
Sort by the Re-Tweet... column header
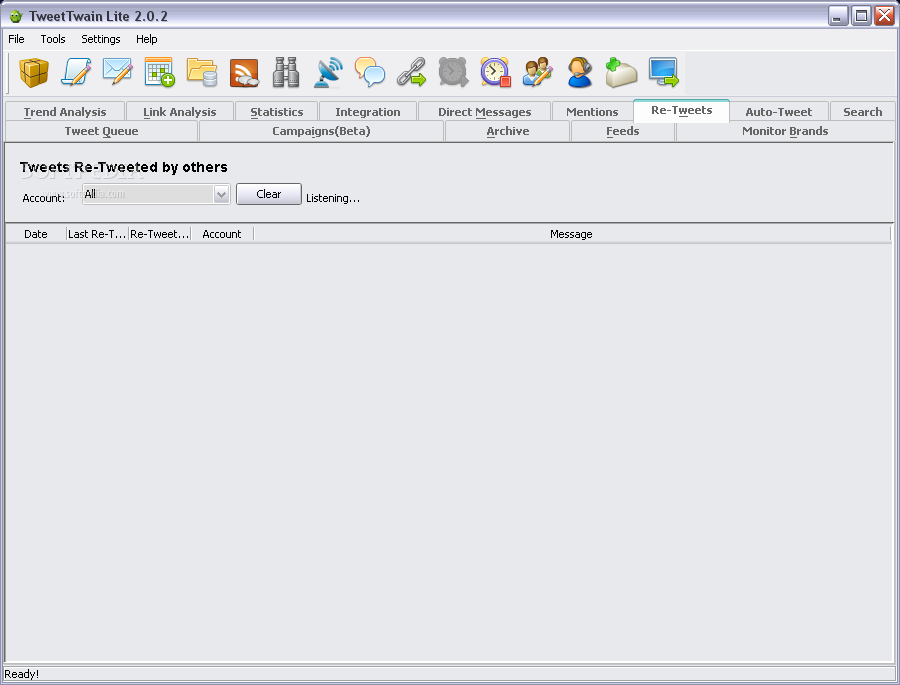click(x=160, y=234)
